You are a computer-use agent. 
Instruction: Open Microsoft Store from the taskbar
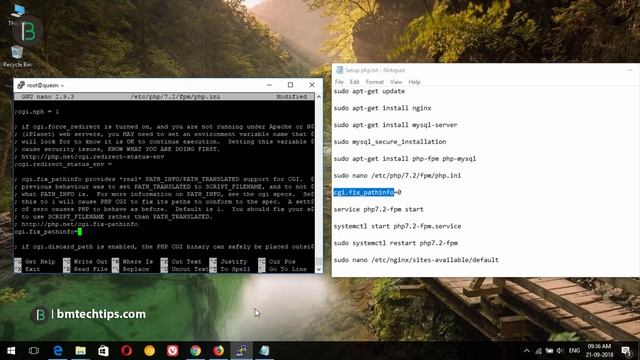(x=103, y=351)
